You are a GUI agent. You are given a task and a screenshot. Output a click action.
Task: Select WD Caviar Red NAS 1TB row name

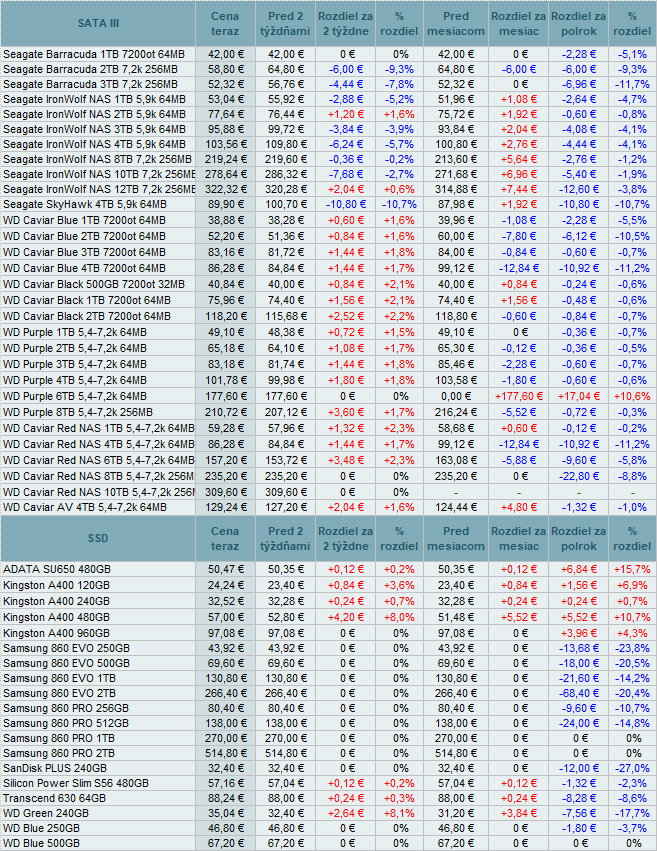click(x=98, y=429)
